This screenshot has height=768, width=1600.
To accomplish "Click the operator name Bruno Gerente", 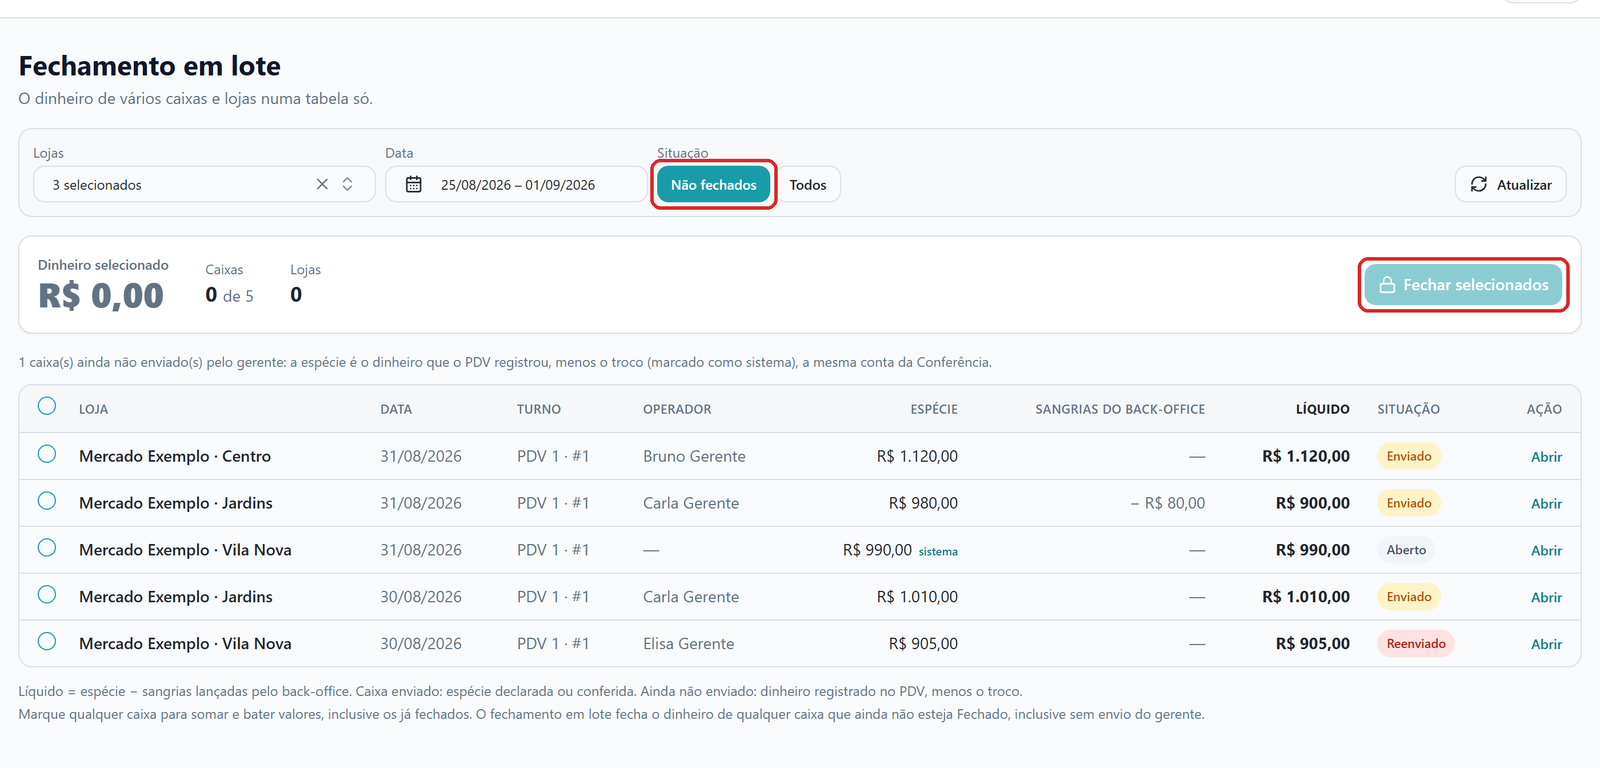I will (x=694, y=456).
